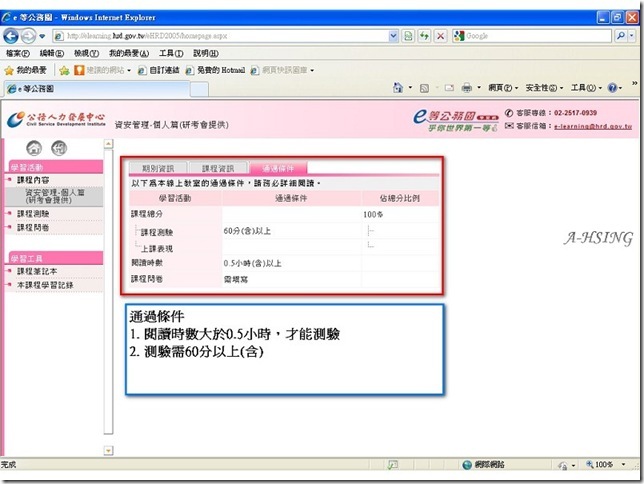Refresh the page with green arrows icon
Screen dimensions: 644x484
click(424, 36)
